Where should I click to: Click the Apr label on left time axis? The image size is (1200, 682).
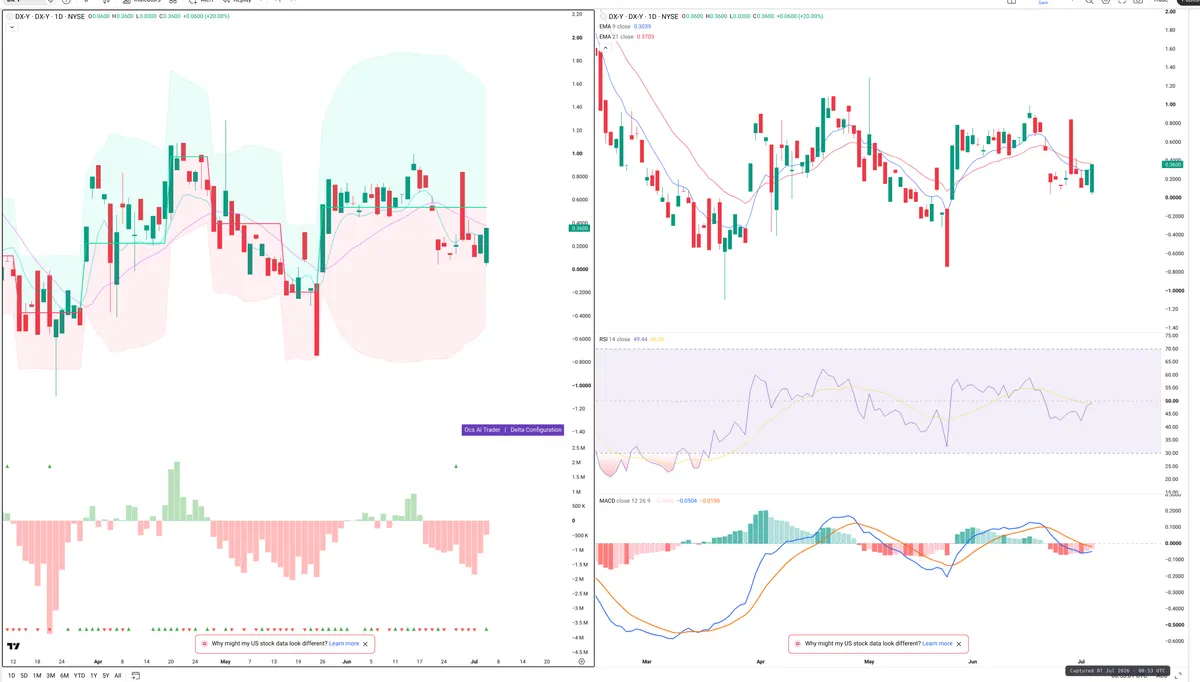pos(98,662)
